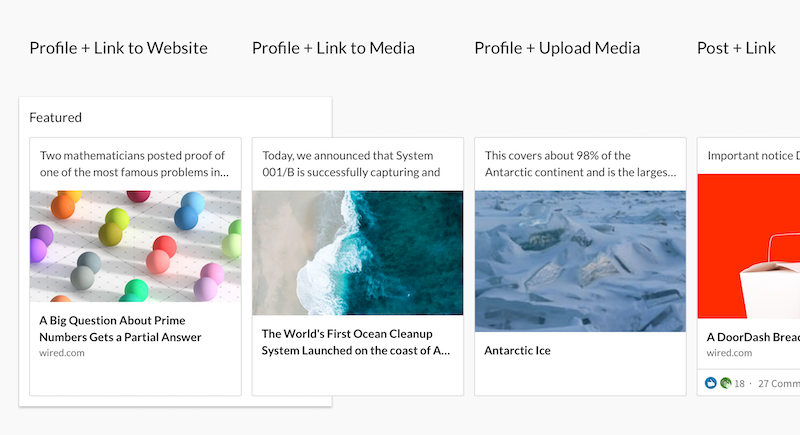The height and width of the screenshot is (435, 800).
Task: Click the blue like reaction icon
Action: click(x=711, y=383)
